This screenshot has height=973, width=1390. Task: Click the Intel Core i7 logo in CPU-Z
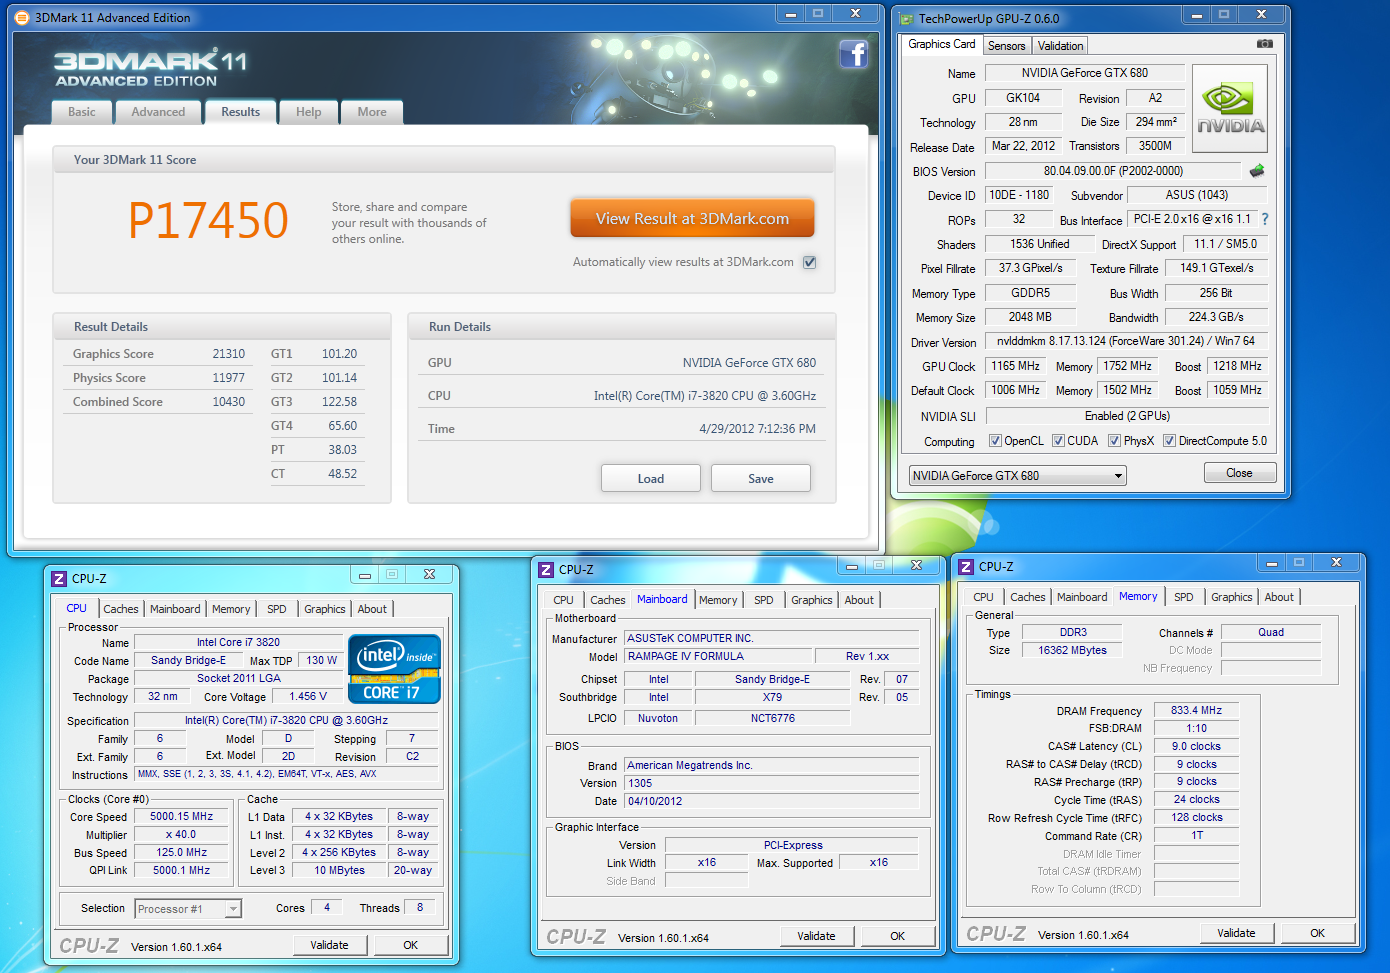click(394, 669)
